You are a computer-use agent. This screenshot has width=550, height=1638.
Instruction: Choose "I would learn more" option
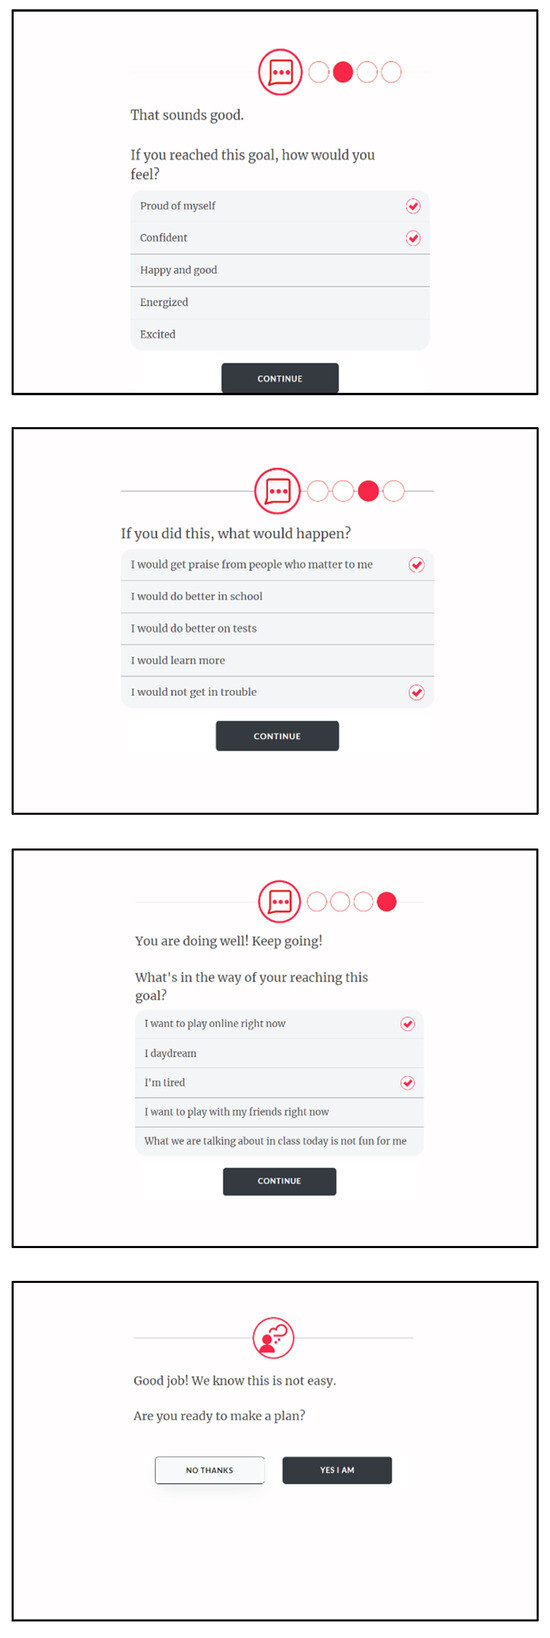coord(277,660)
